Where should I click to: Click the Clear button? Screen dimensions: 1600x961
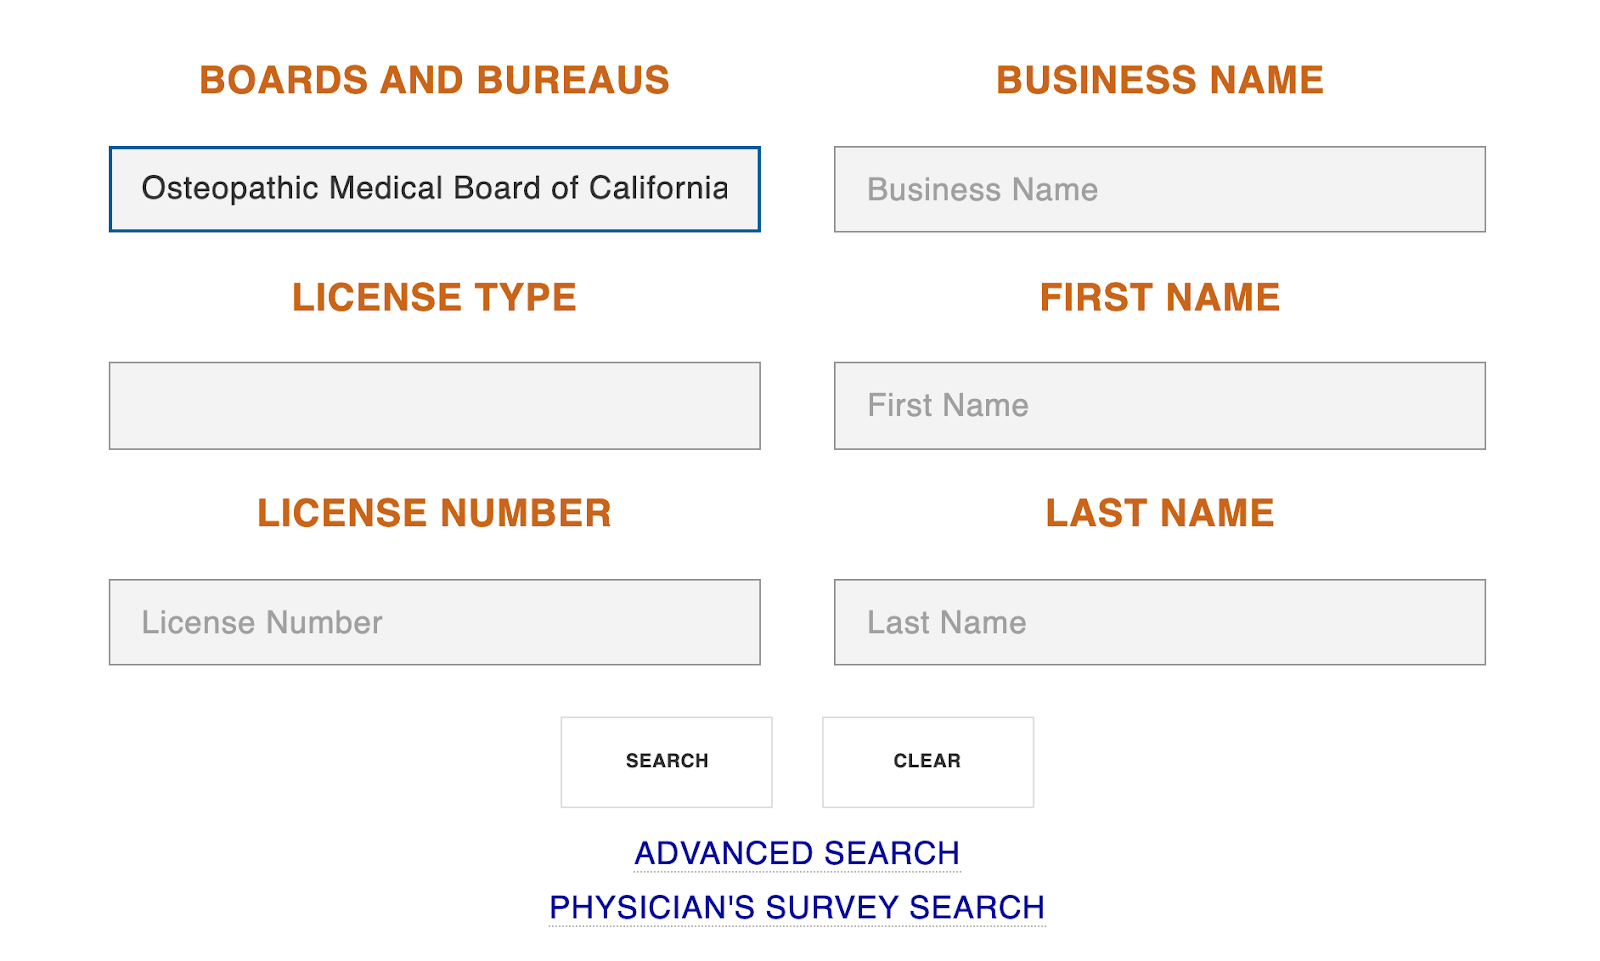coord(927,761)
